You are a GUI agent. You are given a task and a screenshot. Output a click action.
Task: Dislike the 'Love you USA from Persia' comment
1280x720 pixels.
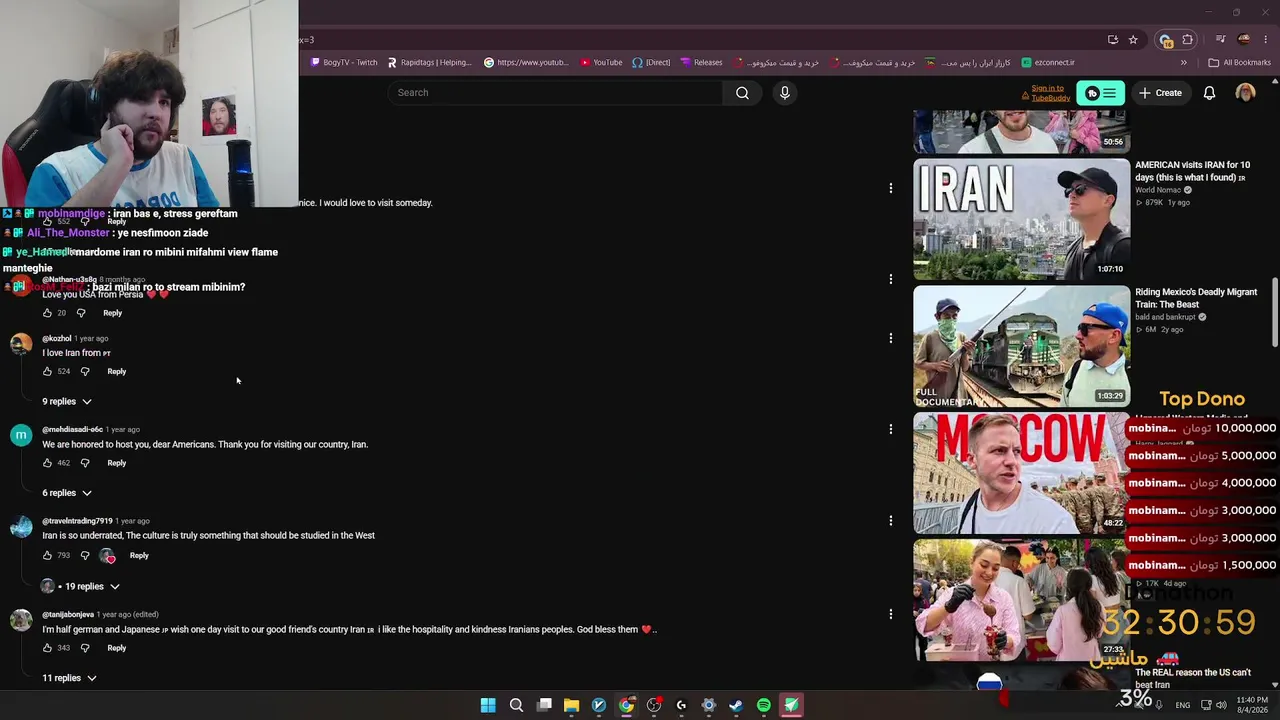[x=81, y=313]
